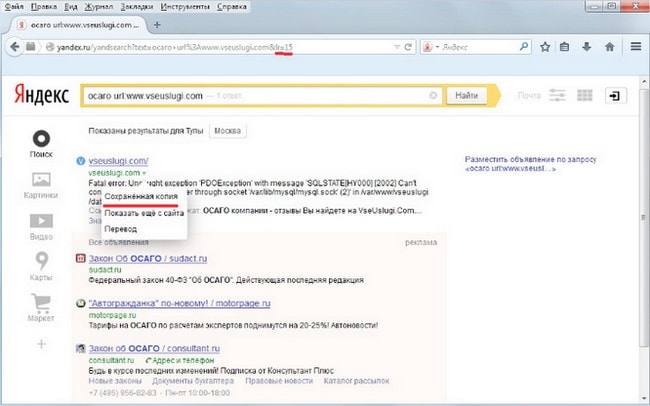Open the Firefox hamburger menu

point(636,46)
